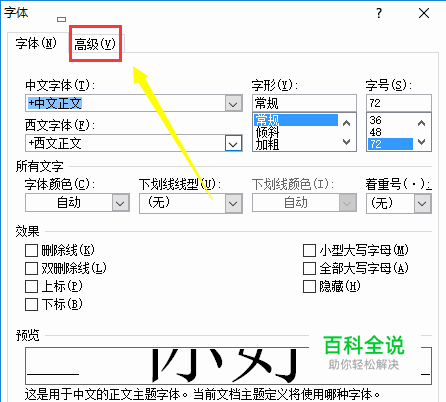Switch to the 高级(V) tab
This screenshot has height=402, width=446.
(95, 44)
